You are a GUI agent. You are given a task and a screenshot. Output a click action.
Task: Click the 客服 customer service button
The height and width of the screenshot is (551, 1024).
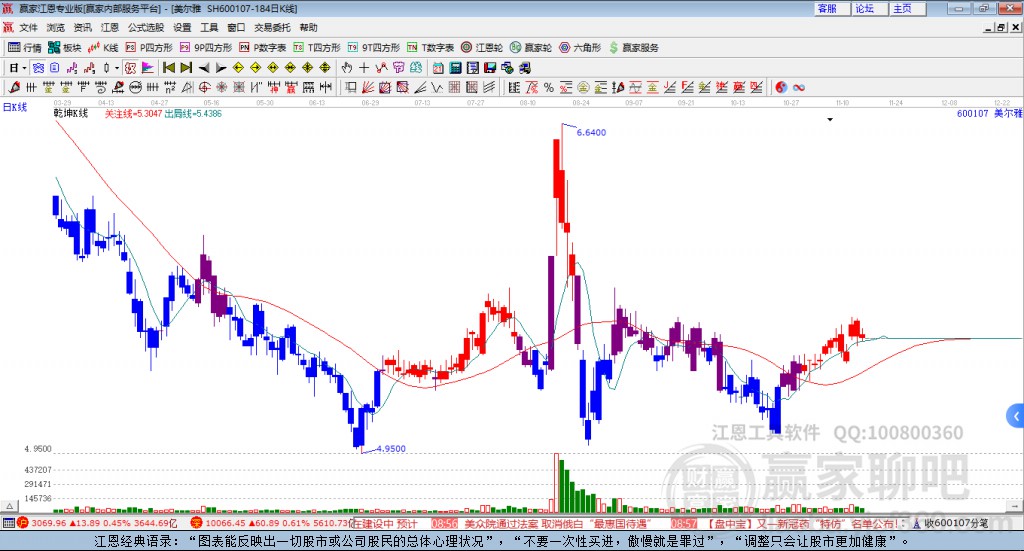(x=832, y=8)
